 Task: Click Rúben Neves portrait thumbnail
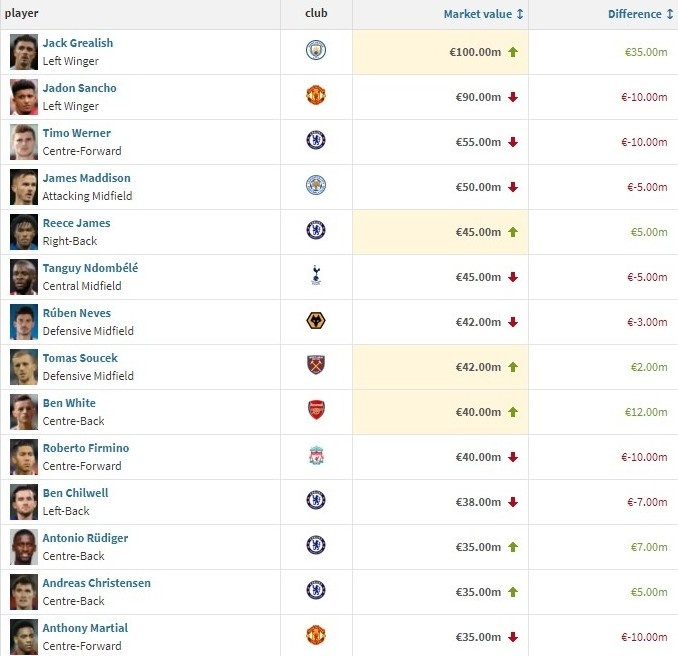point(24,322)
